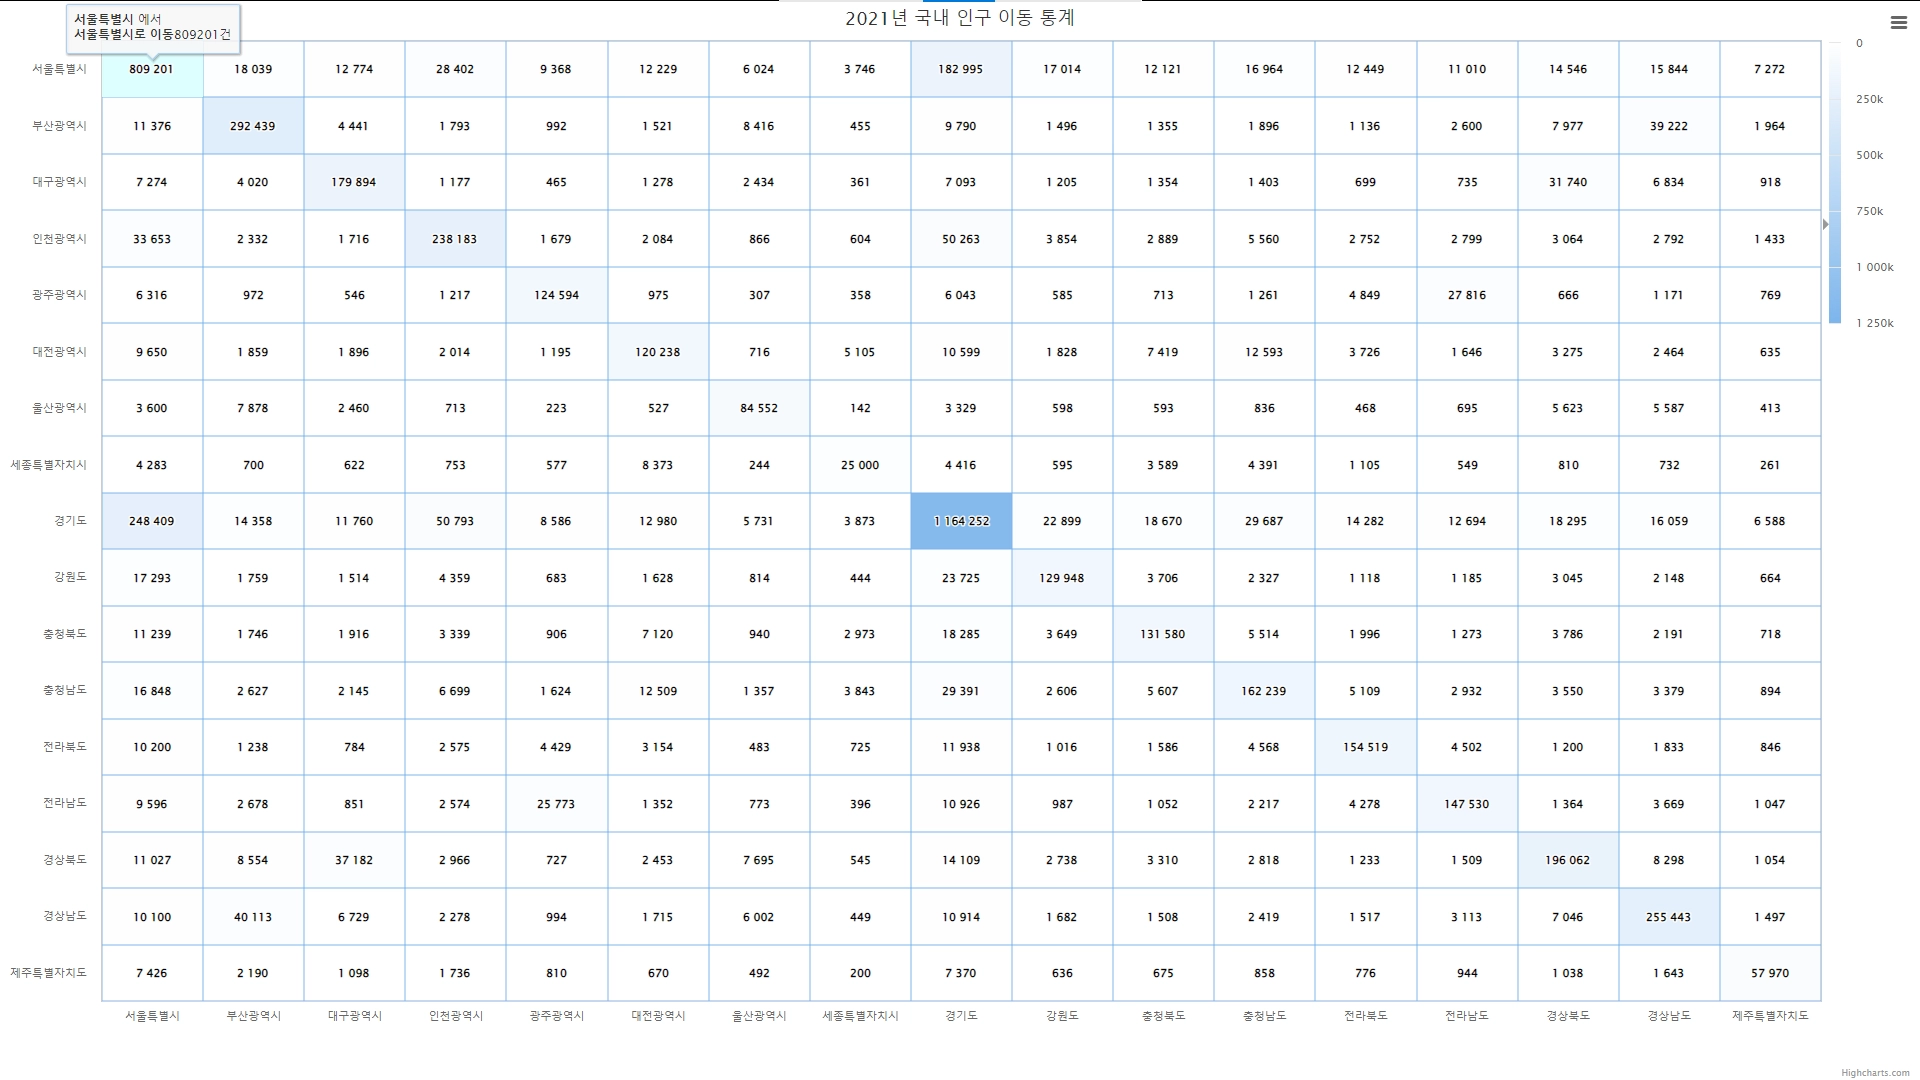Click the 196 062 경상북도 diagonal cell
This screenshot has width=1920, height=1080.
tap(1567, 860)
